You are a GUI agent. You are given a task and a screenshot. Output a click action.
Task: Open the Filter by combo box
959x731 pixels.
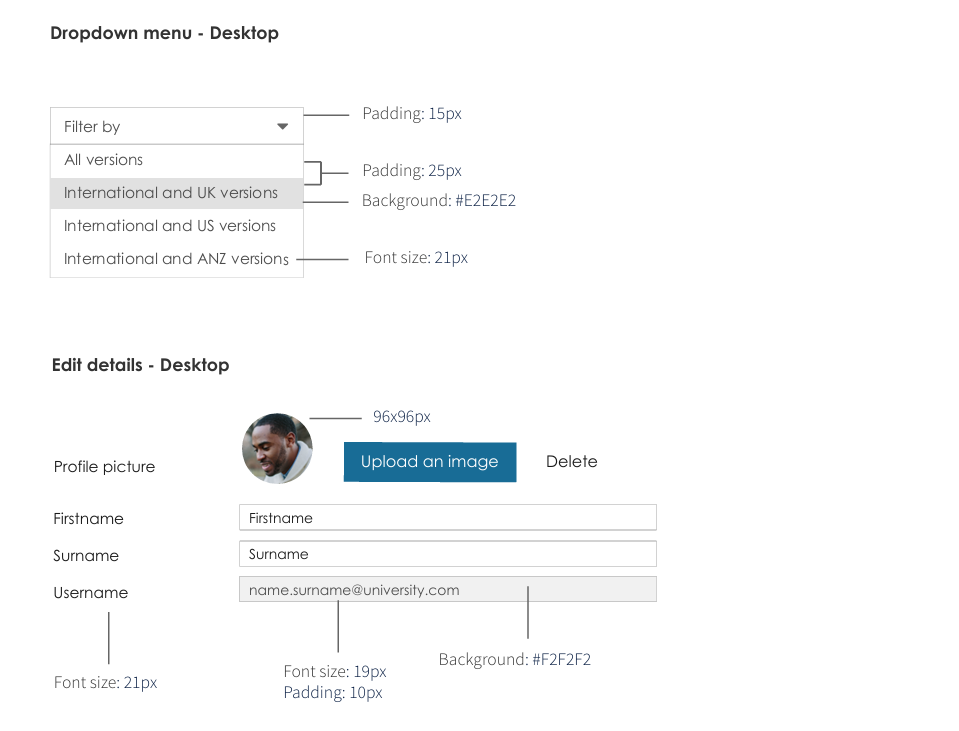[x=176, y=127]
